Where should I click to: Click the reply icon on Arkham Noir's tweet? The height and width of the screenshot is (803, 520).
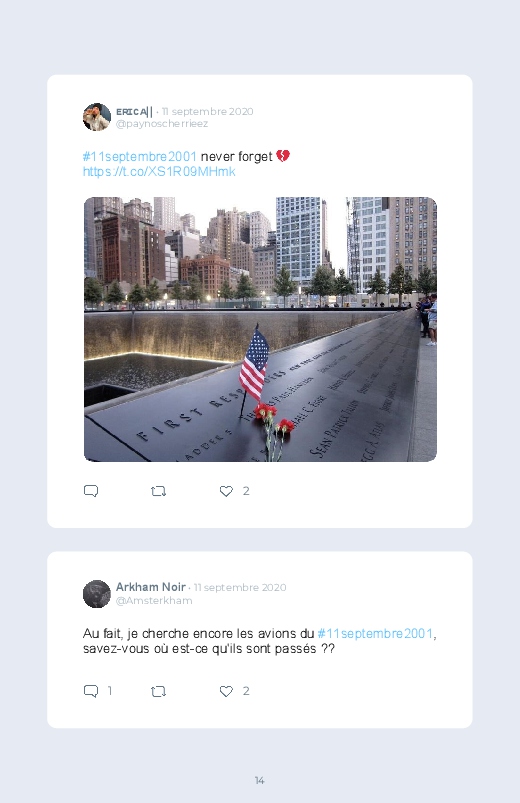[91, 691]
